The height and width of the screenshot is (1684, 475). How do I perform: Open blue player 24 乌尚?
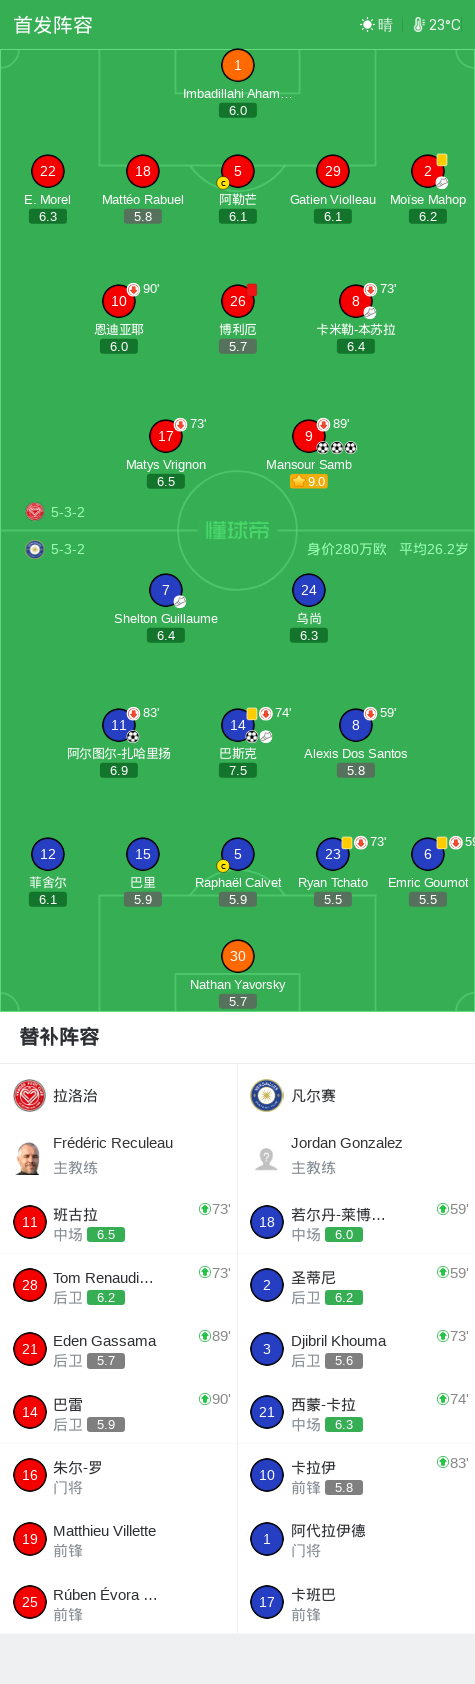click(x=309, y=590)
